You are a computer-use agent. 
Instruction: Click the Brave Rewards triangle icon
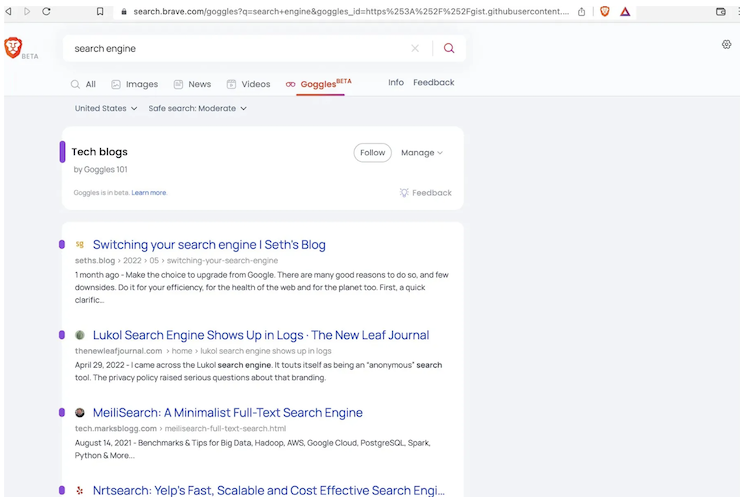625,11
